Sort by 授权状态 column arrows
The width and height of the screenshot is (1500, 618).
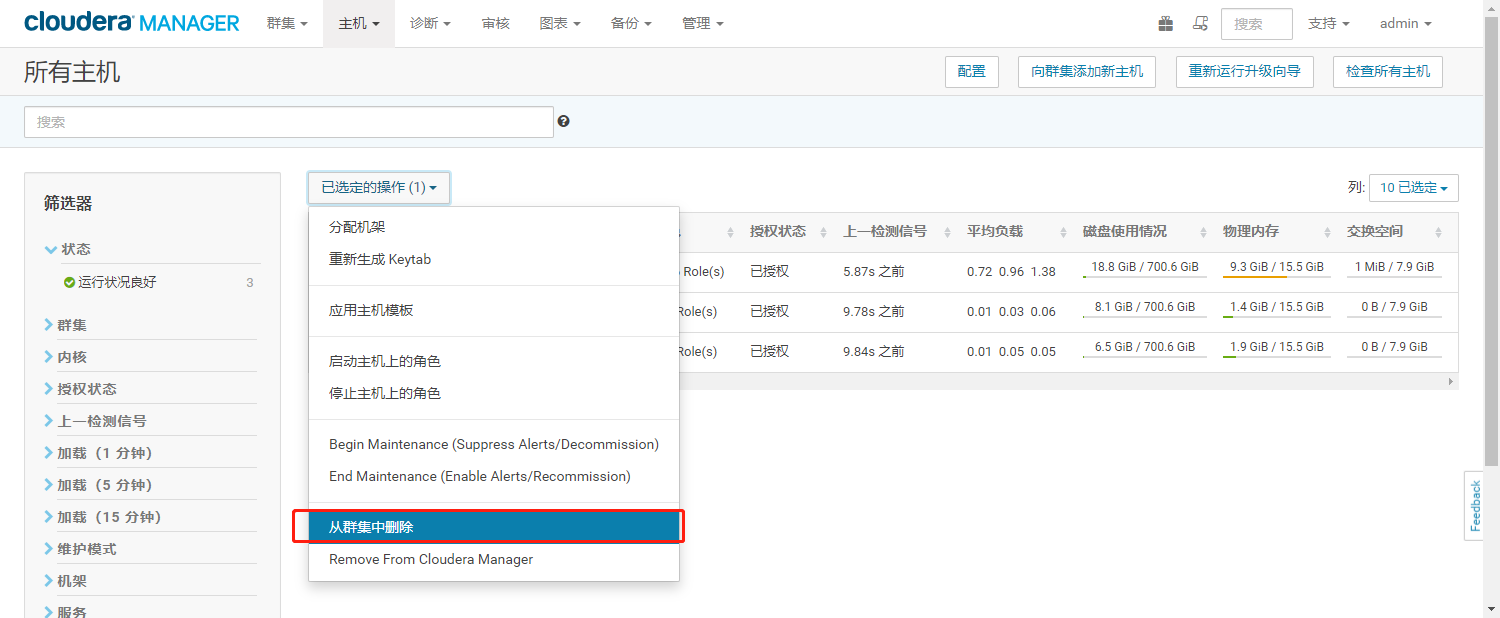(824, 232)
